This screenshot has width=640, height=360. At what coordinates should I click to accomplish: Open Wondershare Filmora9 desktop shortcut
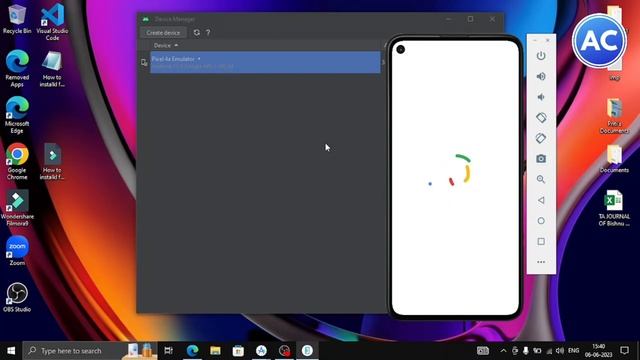(17, 208)
